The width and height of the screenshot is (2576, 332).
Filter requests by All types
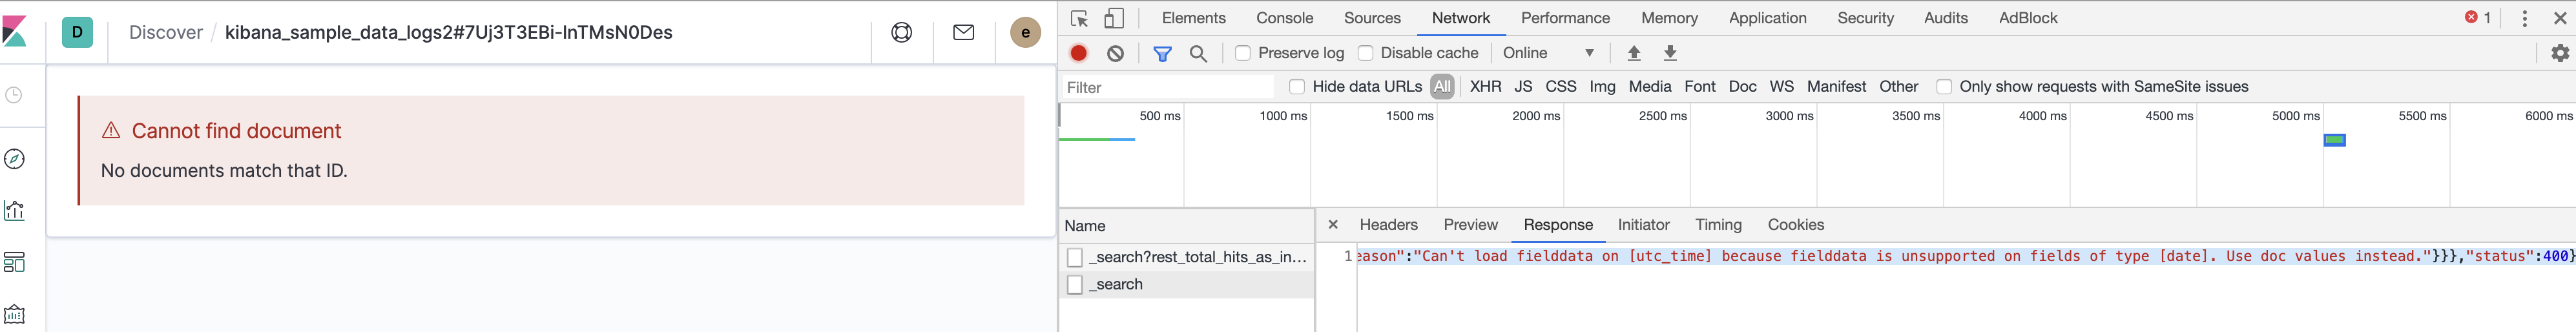click(1441, 87)
